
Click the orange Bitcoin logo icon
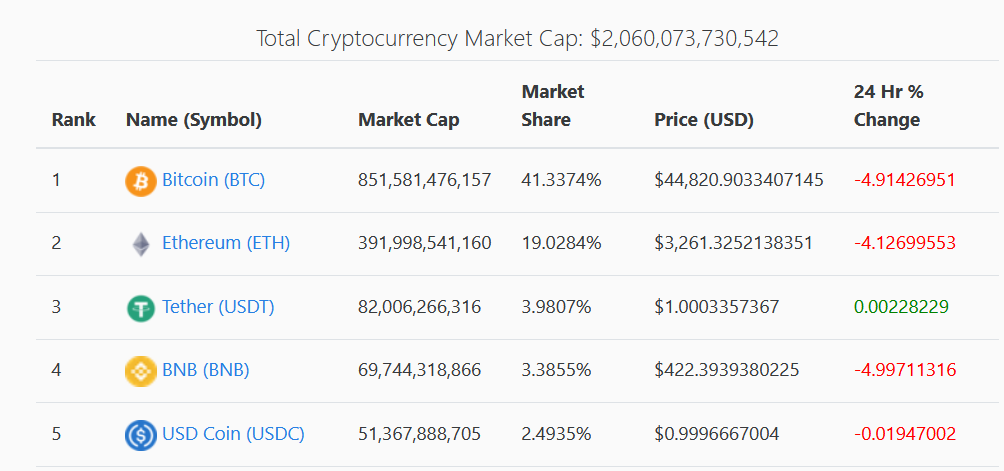coord(140,181)
